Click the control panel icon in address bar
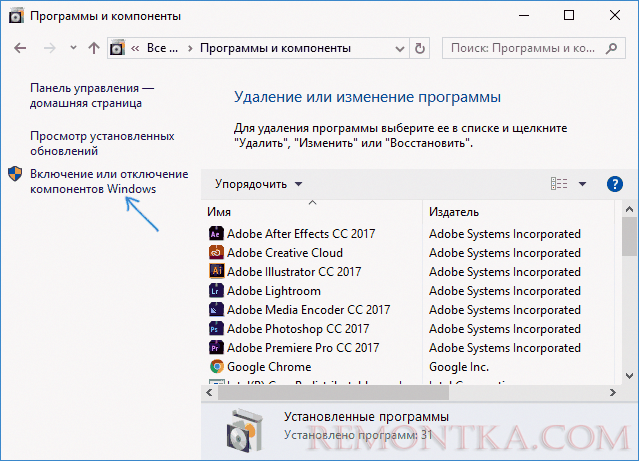 [117, 48]
